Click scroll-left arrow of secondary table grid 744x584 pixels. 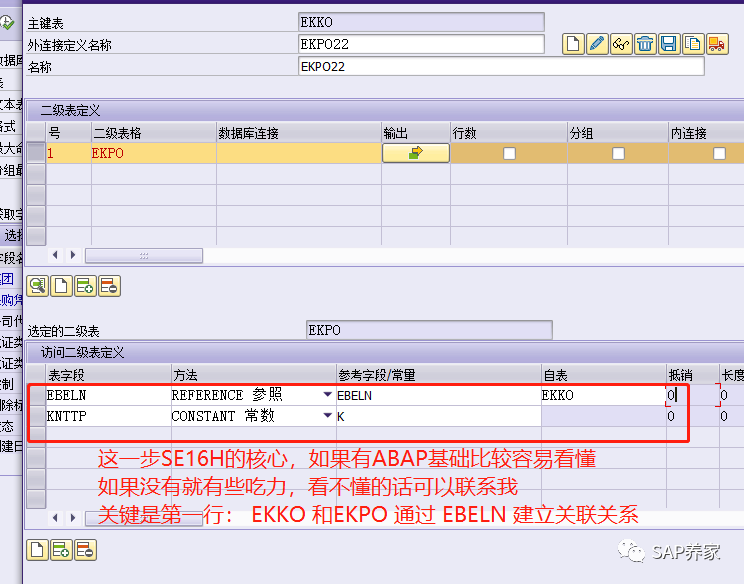point(56,255)
